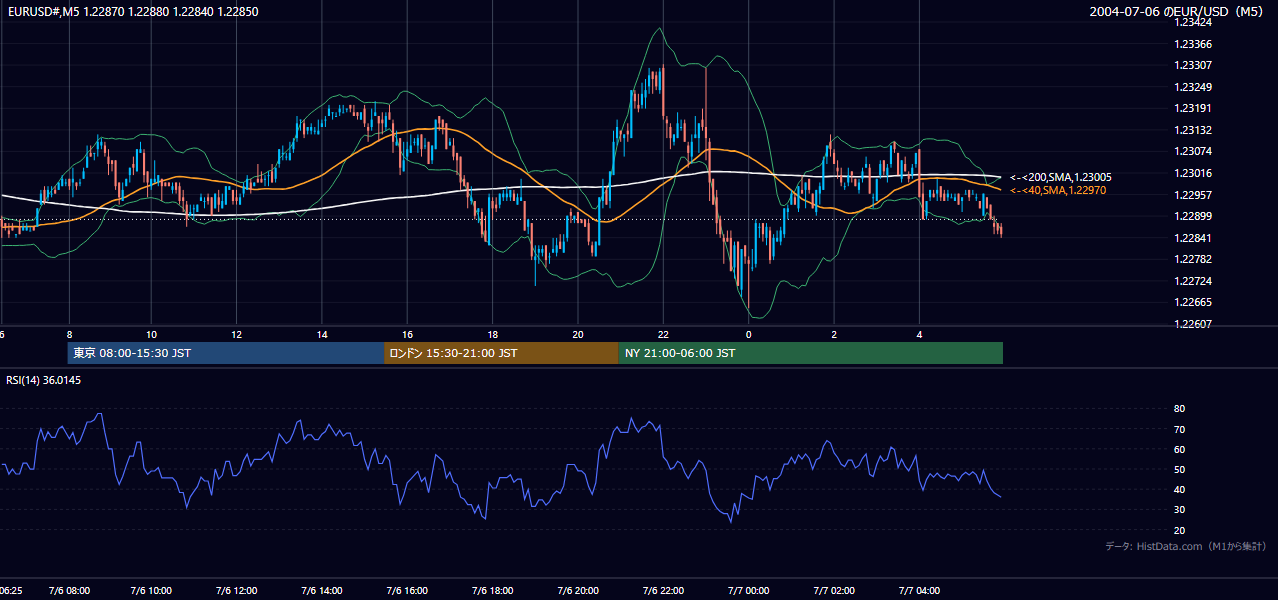Click RSI scale level 80
The width and height of the screenshot is (1278, 600).
(1179, 409)
